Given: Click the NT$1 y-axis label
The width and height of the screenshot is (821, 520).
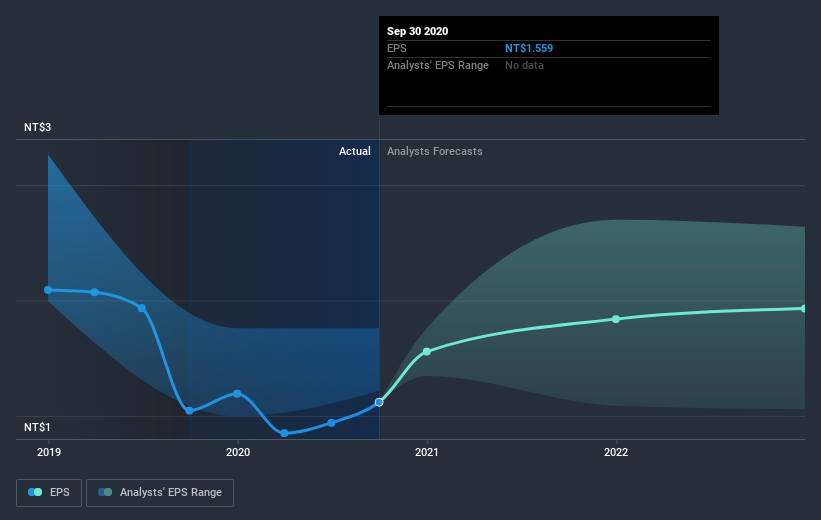Looking at the screenshot, I should click(x=37, y=427).
